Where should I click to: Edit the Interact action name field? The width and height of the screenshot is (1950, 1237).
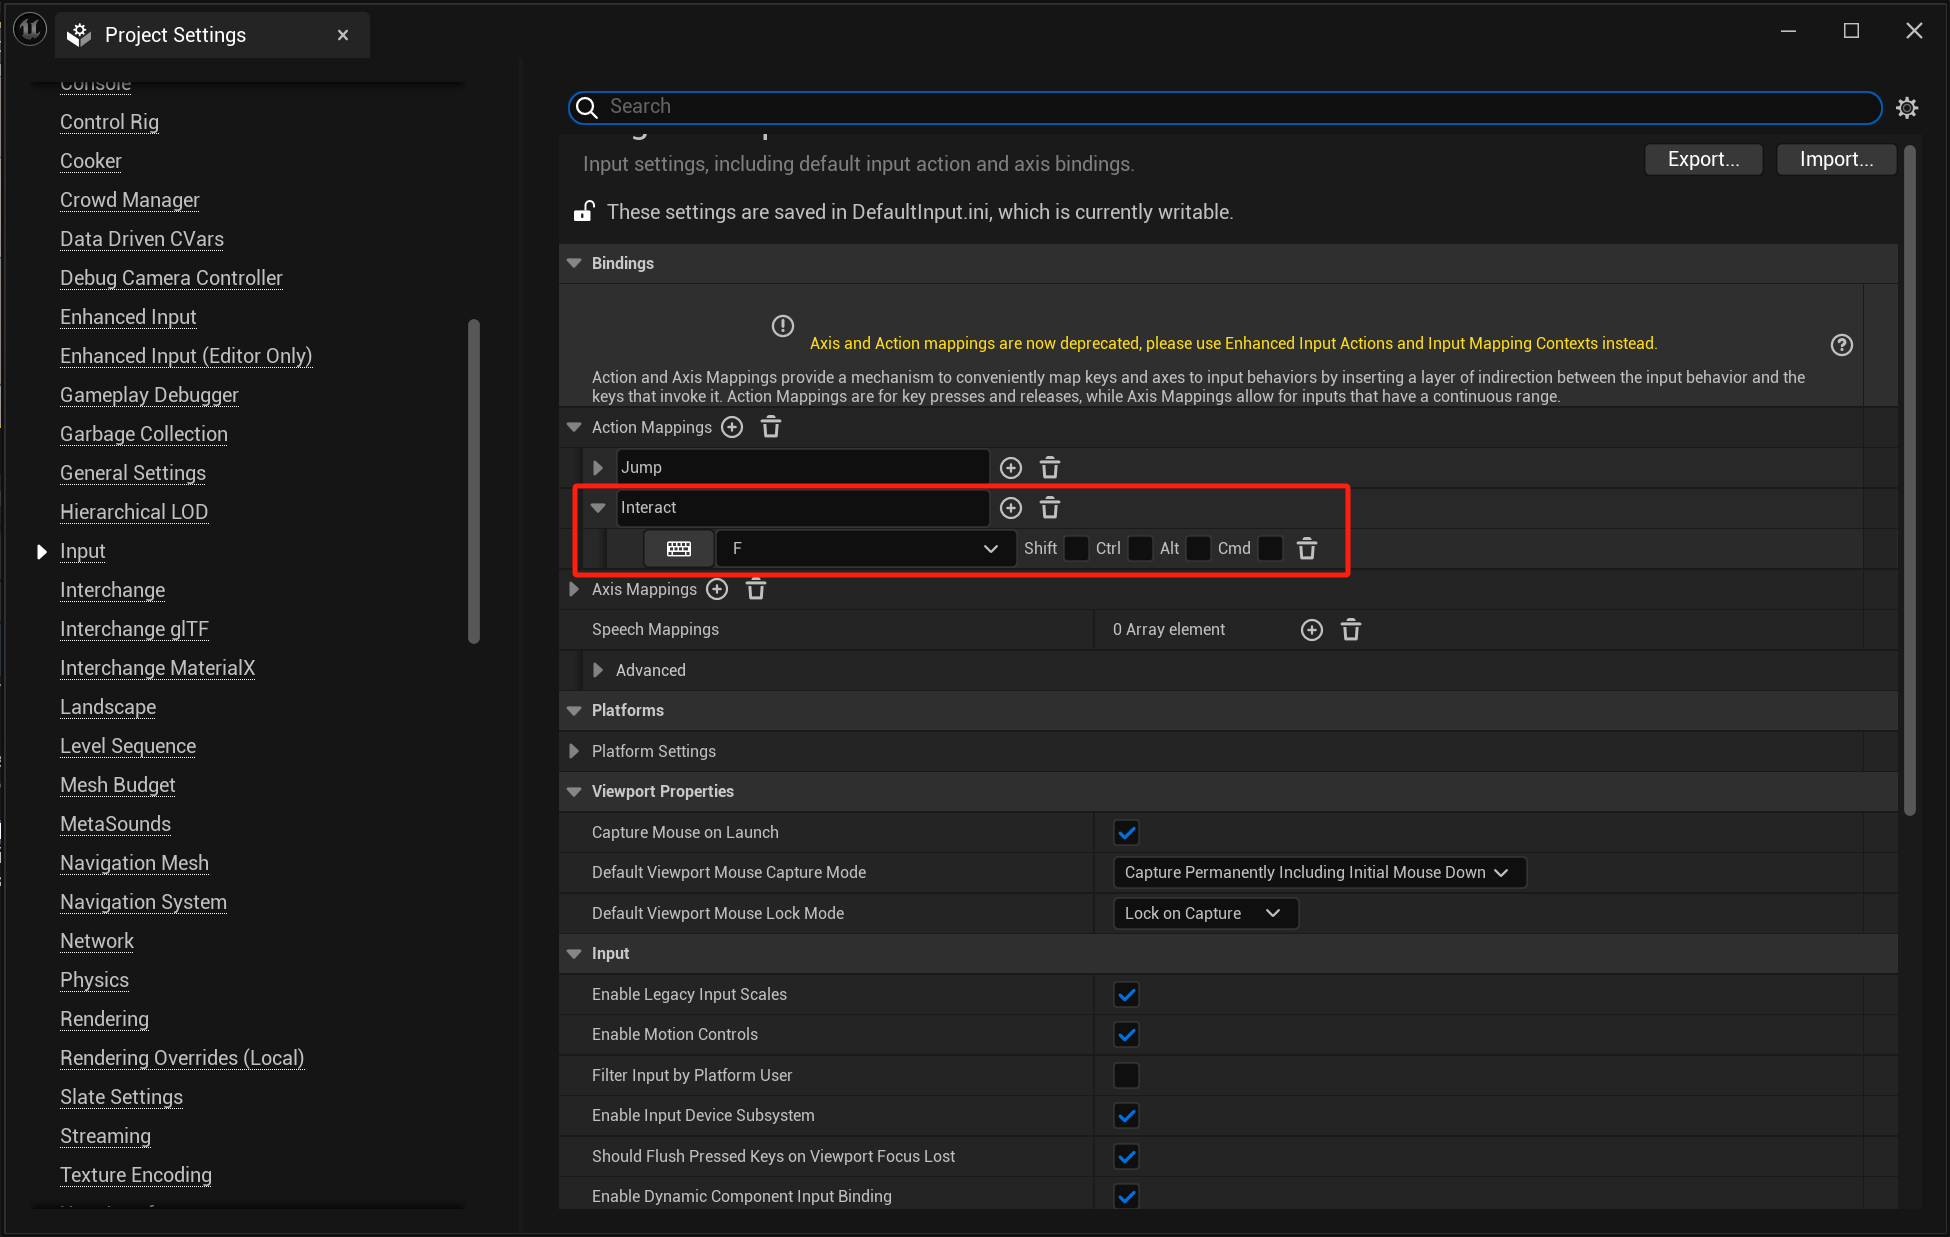click(x=803, y=508)
